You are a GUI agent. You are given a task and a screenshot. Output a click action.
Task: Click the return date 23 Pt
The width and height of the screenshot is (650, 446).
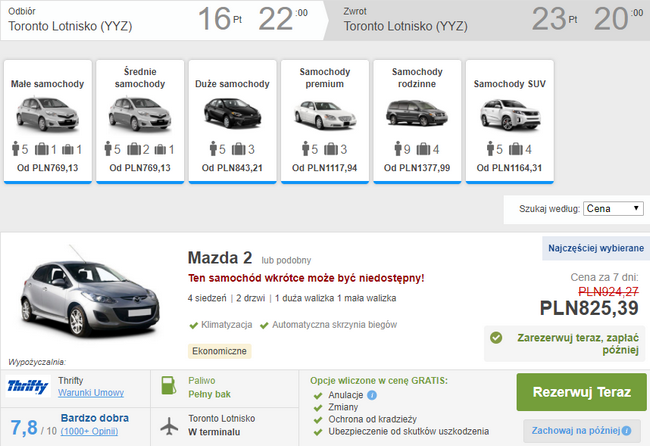554,19
